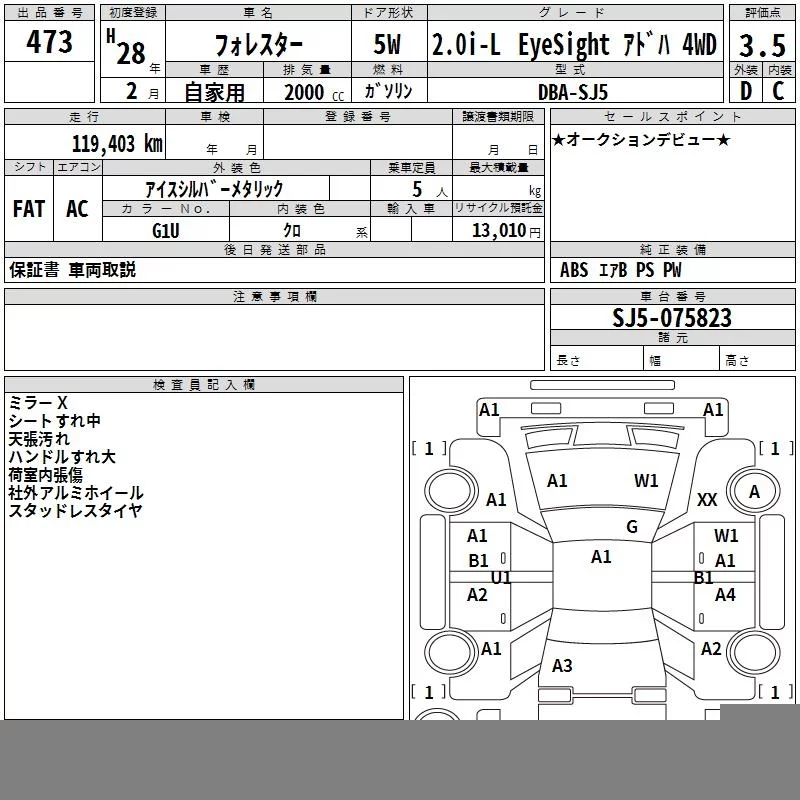This screenshot has height=800, width=800.
Task: Click the "リサイクル預託金" header
Action: click(498, 208)
